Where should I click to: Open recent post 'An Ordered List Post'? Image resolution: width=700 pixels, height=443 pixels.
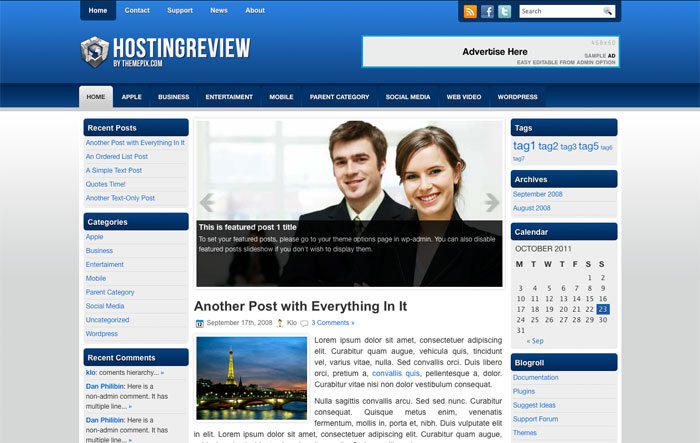[x=117, y=157]
